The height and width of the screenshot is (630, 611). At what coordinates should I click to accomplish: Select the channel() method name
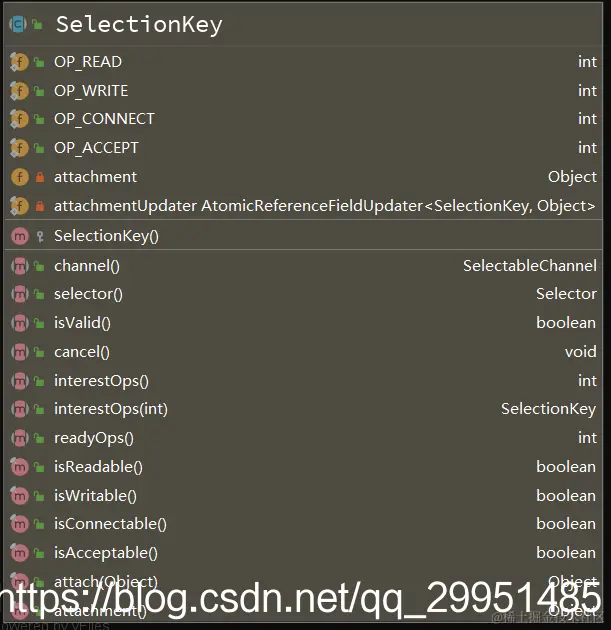(87, 266)
